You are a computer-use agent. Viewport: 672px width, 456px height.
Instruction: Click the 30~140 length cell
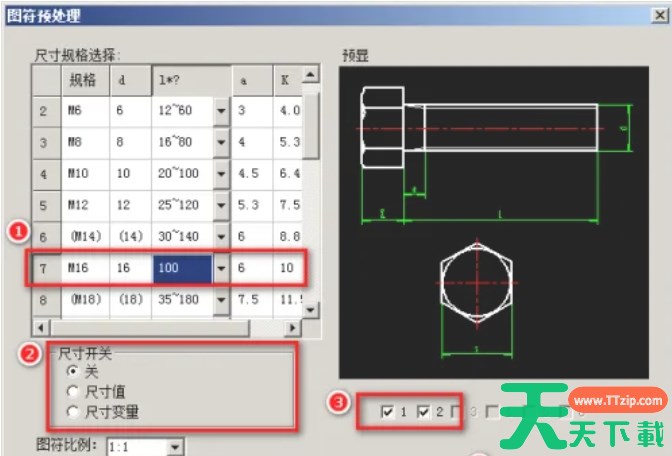coord(182,237)
